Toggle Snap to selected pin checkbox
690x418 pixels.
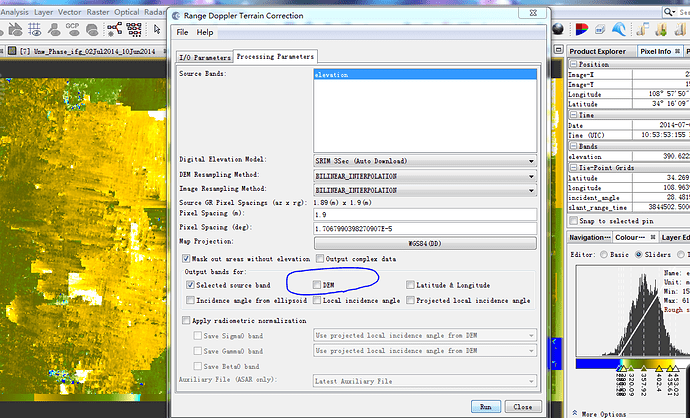(573, 221)
